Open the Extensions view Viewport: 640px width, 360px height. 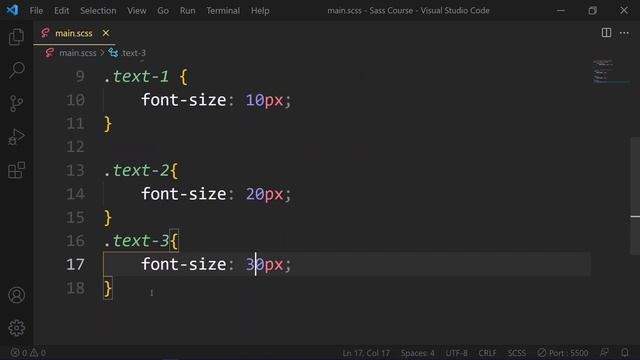(16, 170)
